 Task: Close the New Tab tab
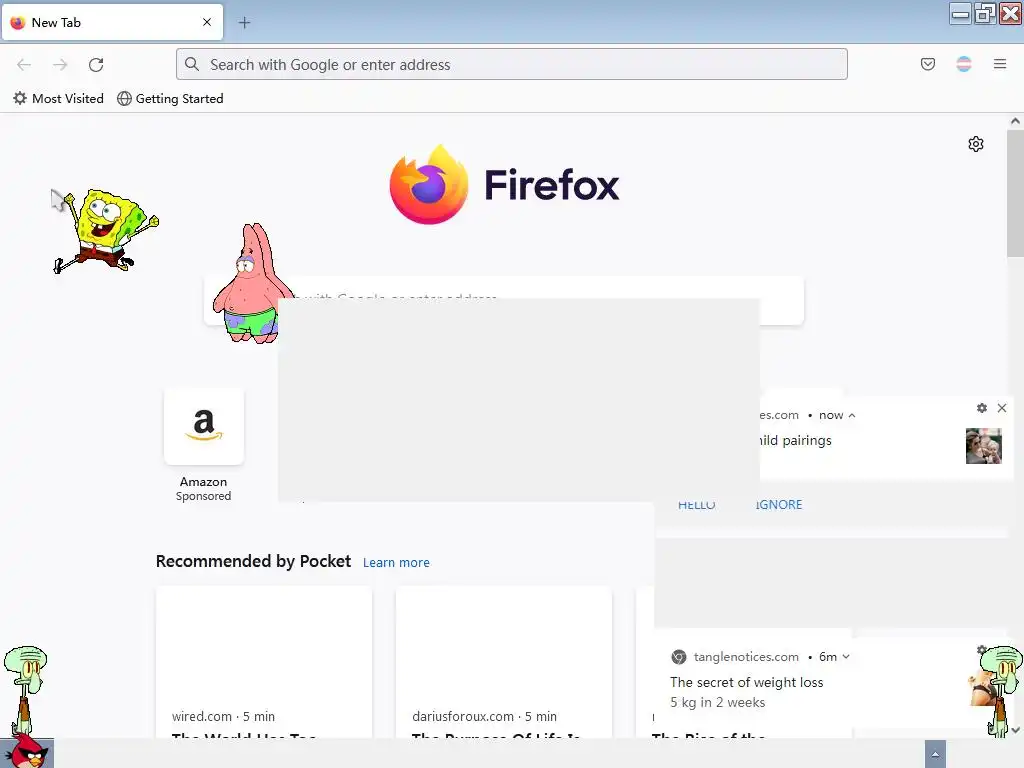207,22
